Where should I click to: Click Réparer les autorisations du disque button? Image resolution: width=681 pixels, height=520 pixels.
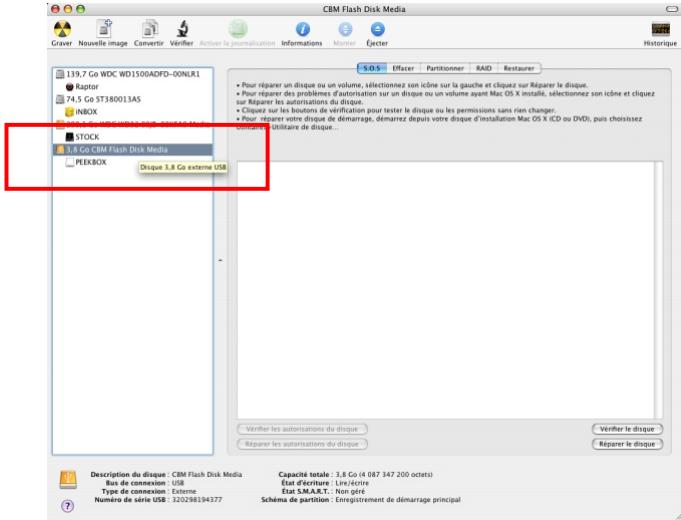[302, 444]
